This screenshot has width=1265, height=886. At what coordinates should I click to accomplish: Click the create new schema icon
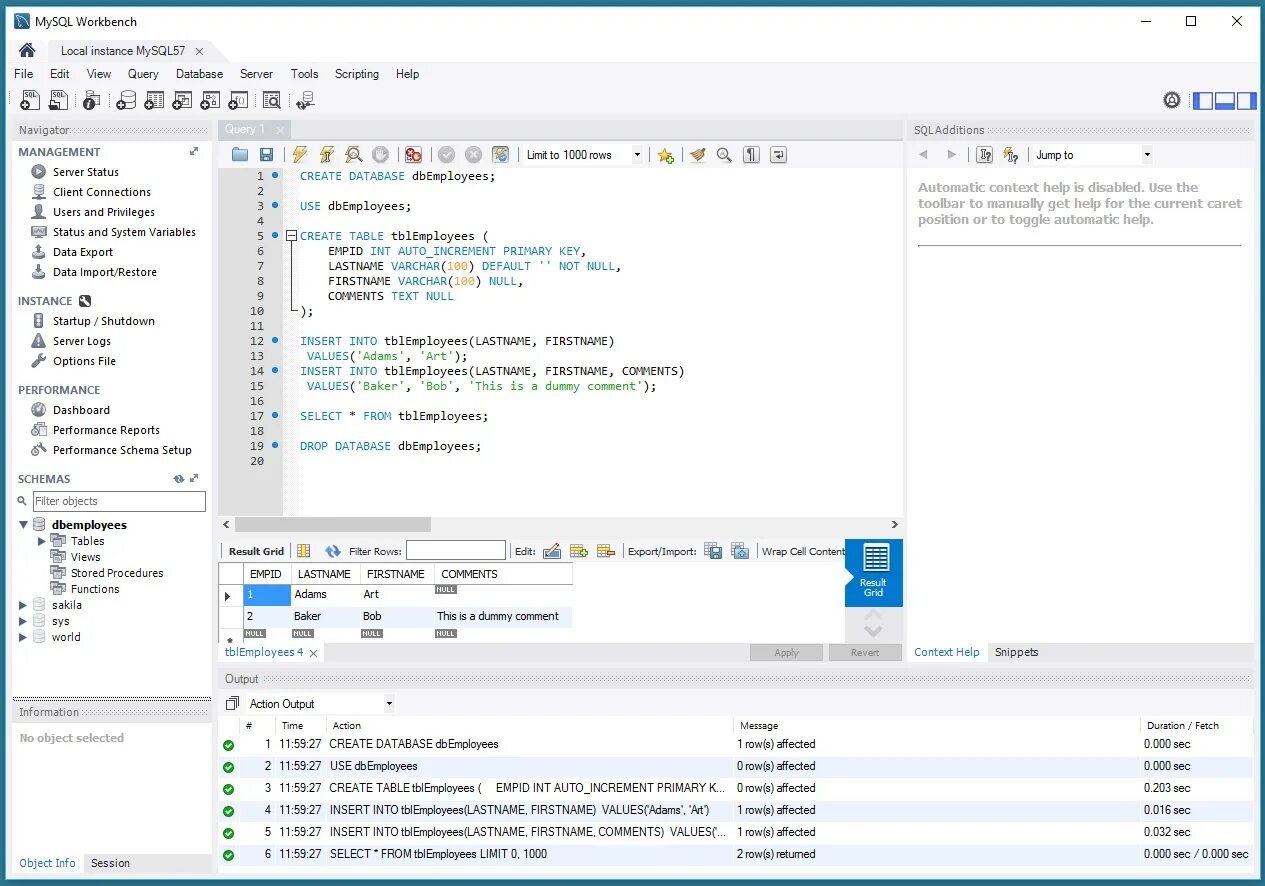[x=126, y=100]
